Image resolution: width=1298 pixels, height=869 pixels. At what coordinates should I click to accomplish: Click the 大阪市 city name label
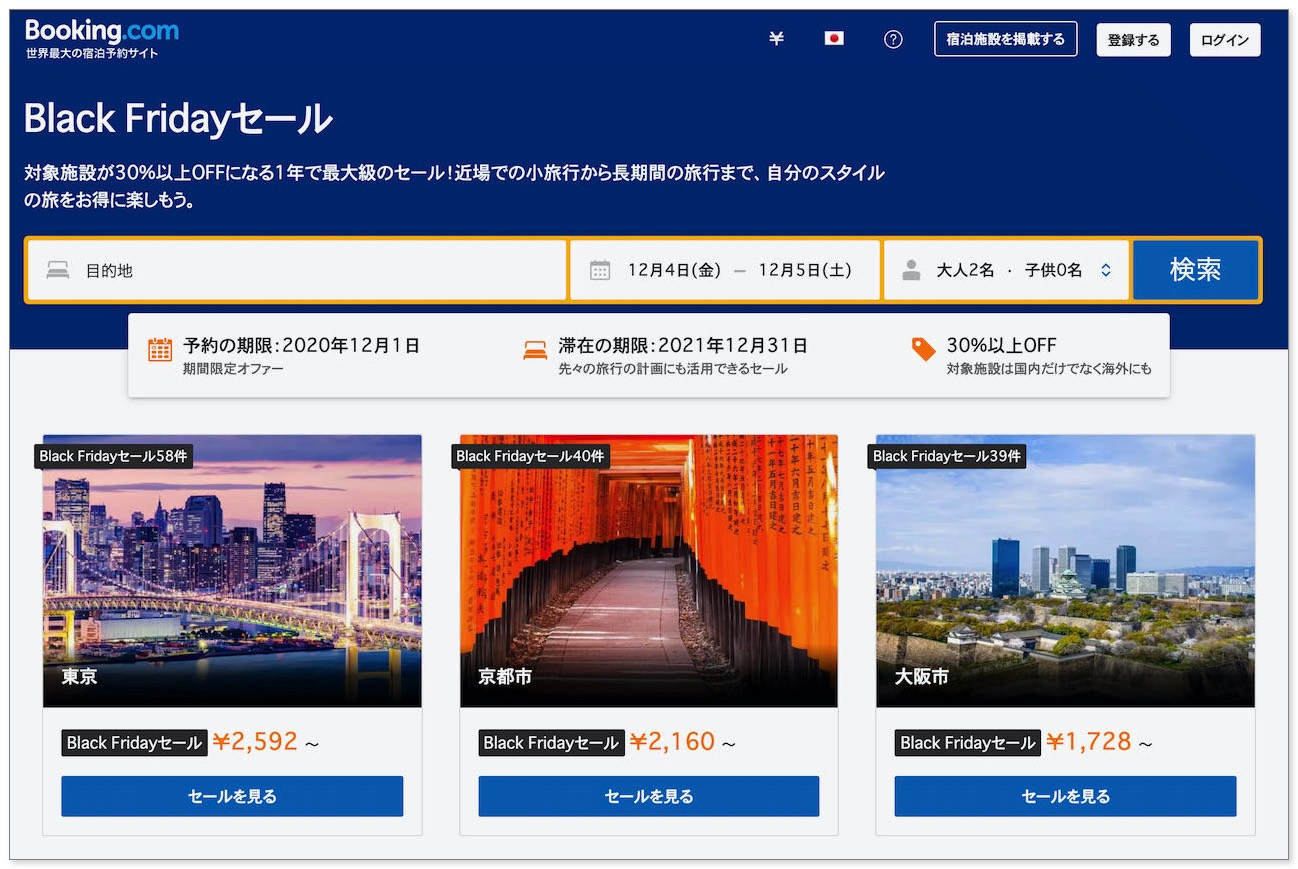click(921, 676)
